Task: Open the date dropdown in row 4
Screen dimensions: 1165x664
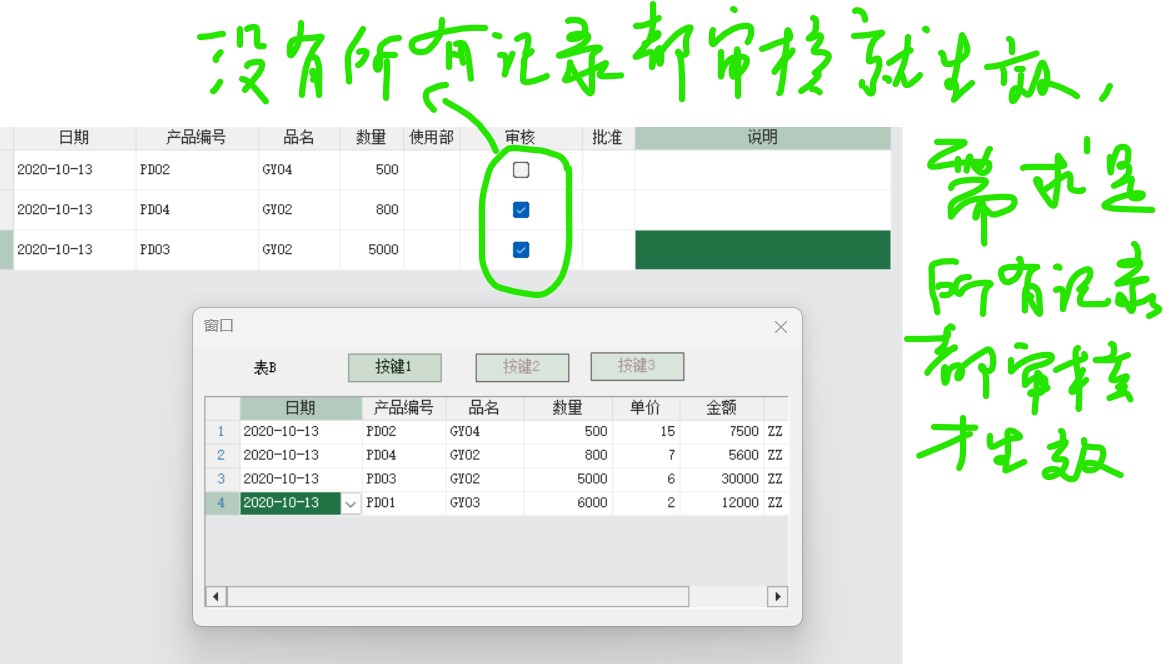Action: point(350,504)
